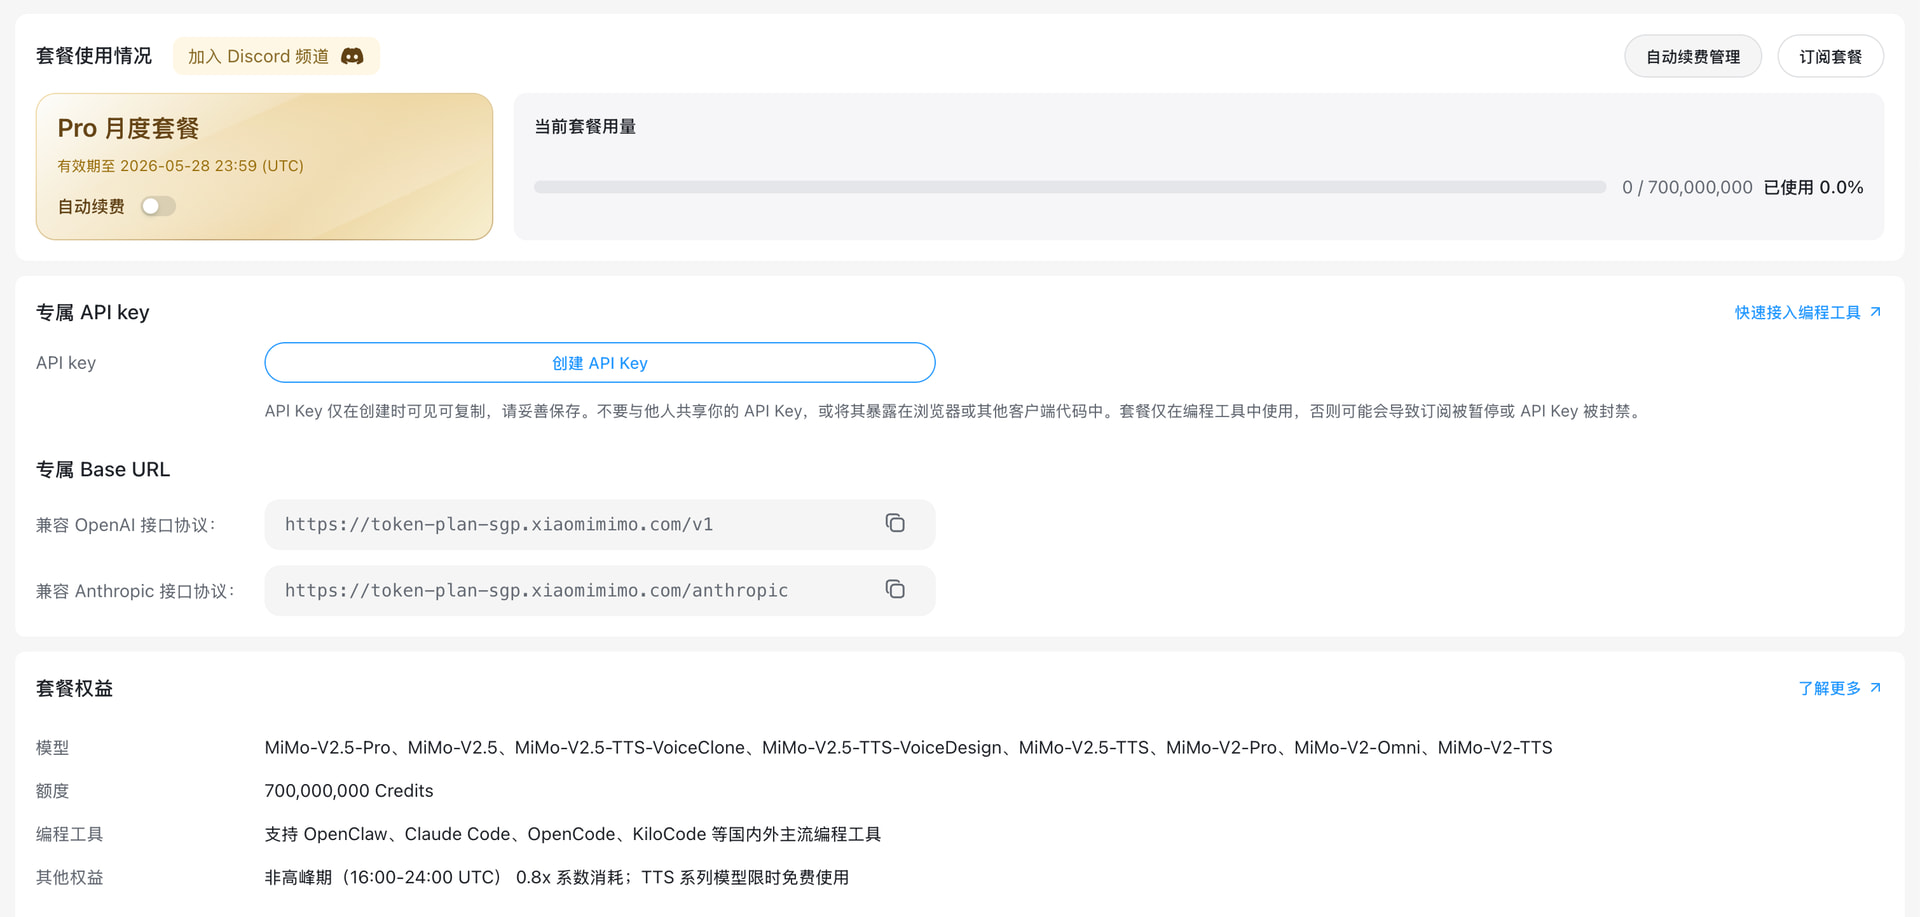Click 兼容 OpenAI 接口协议 label
This screenshot has height=917, width=1920.
pos(126,525)
